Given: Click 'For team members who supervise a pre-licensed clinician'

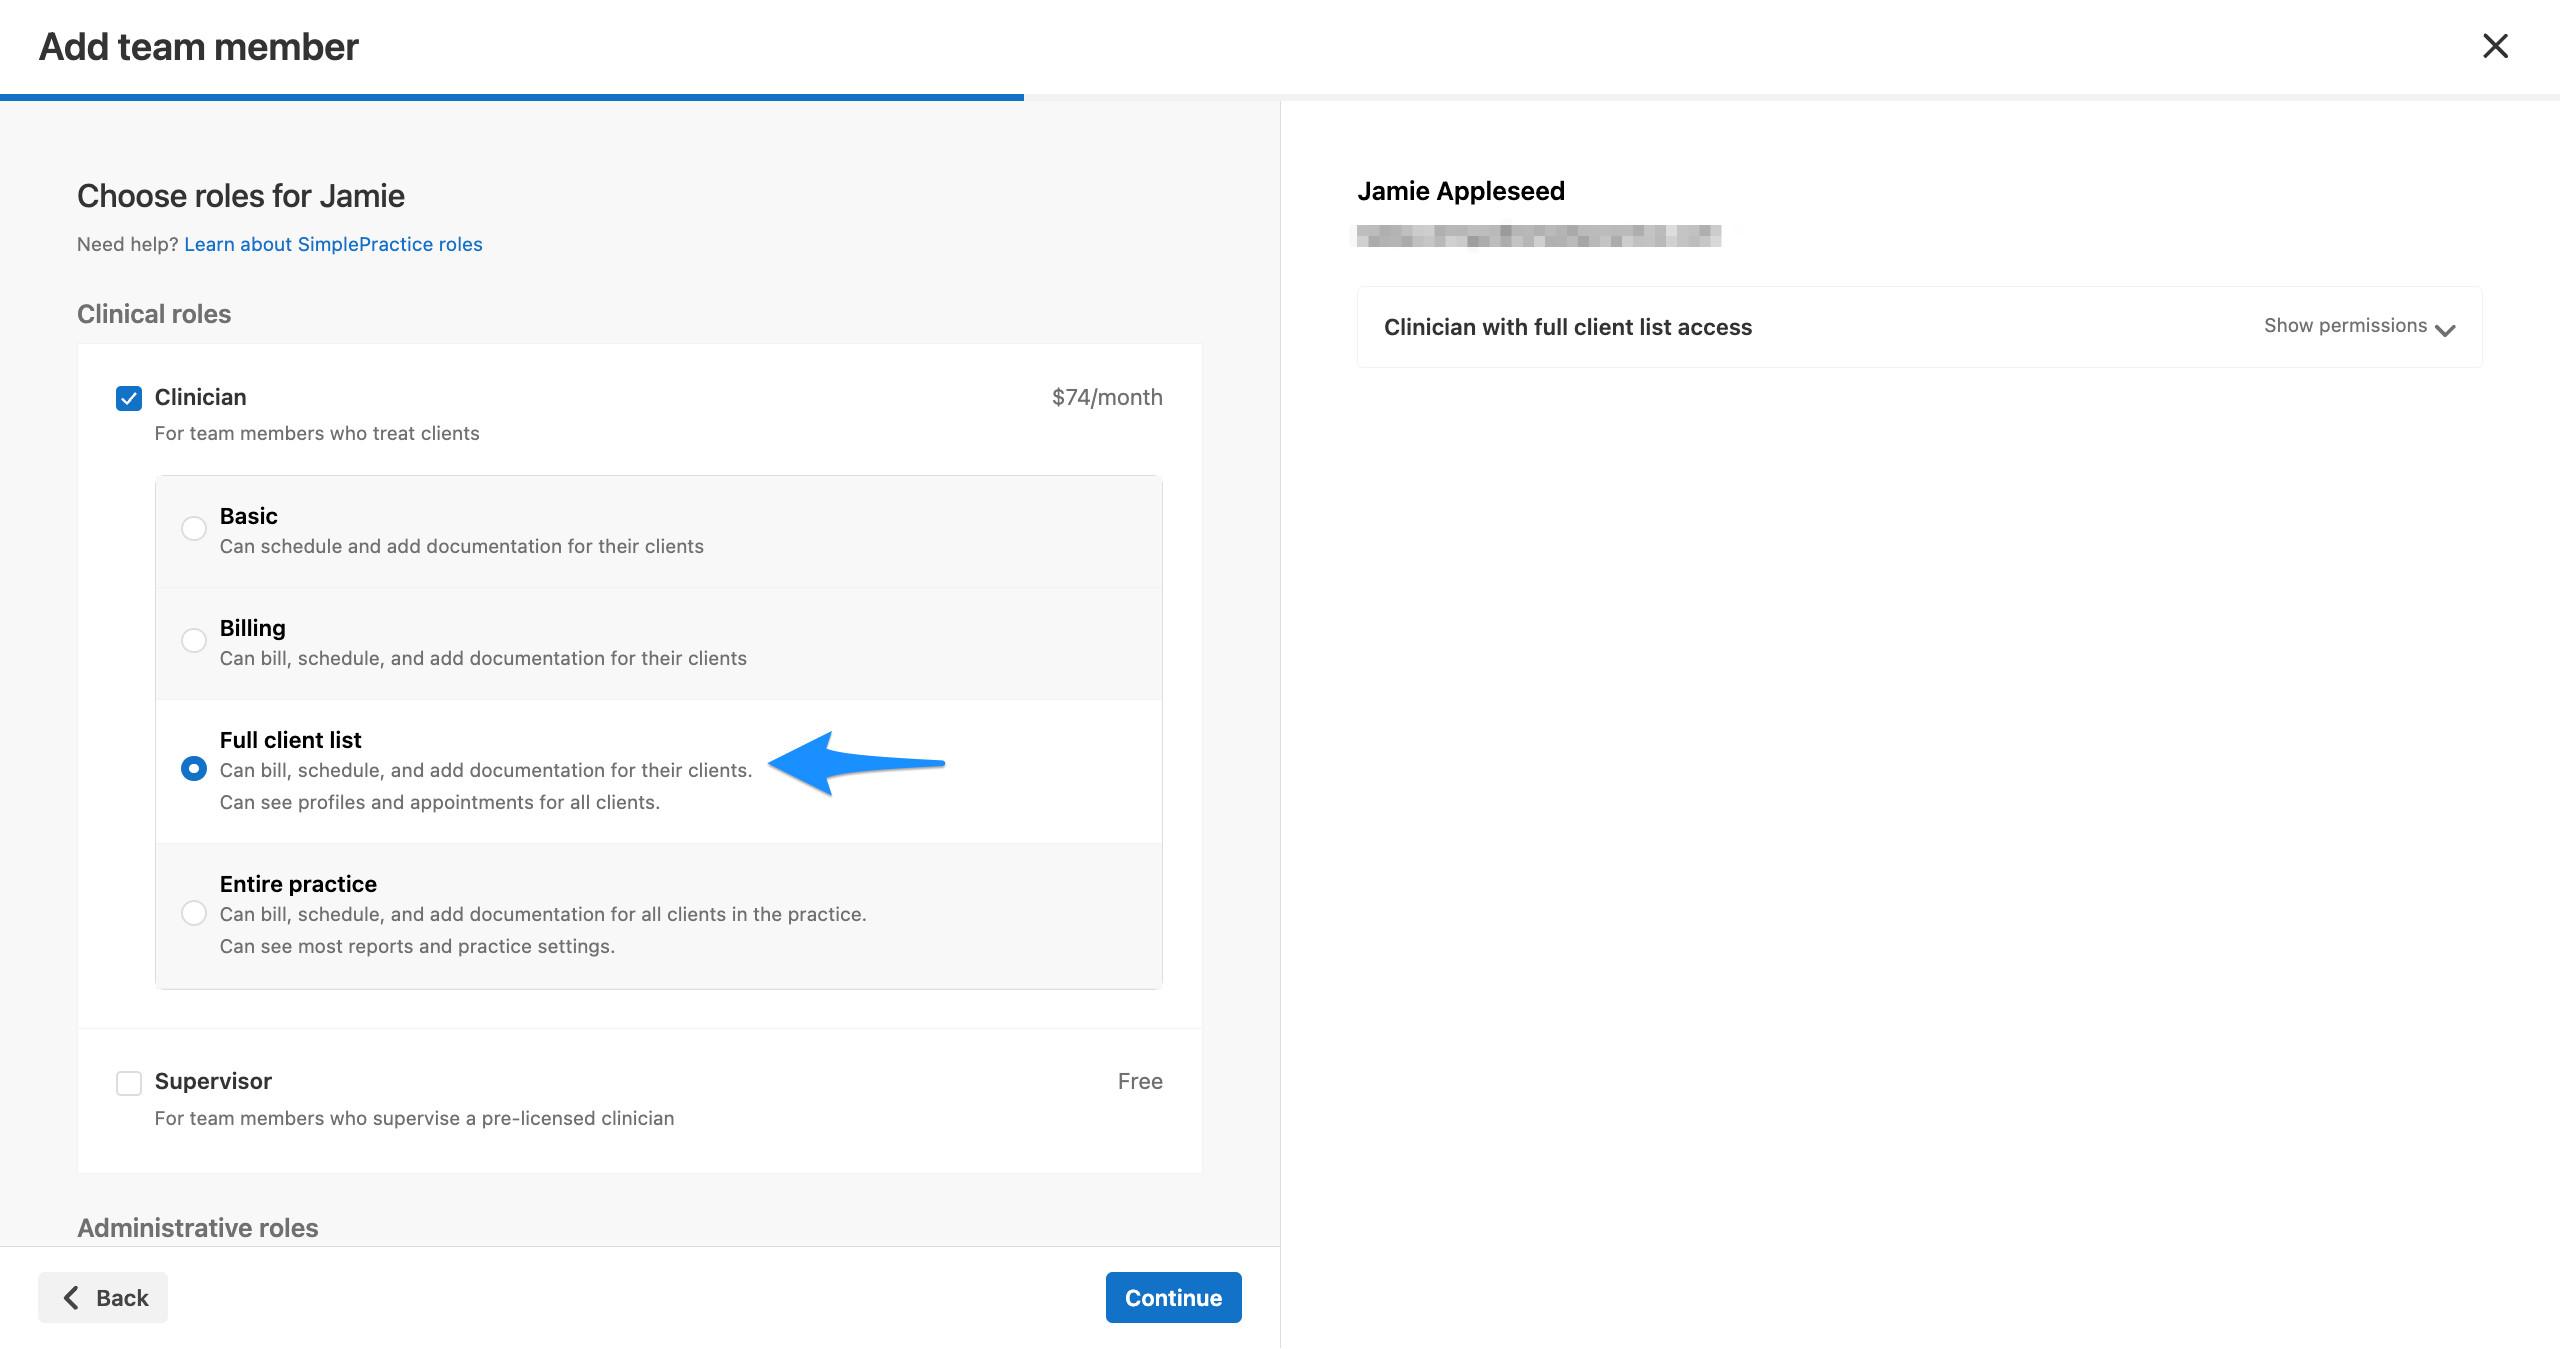Looking at the screenshot, I should 414,1118.
